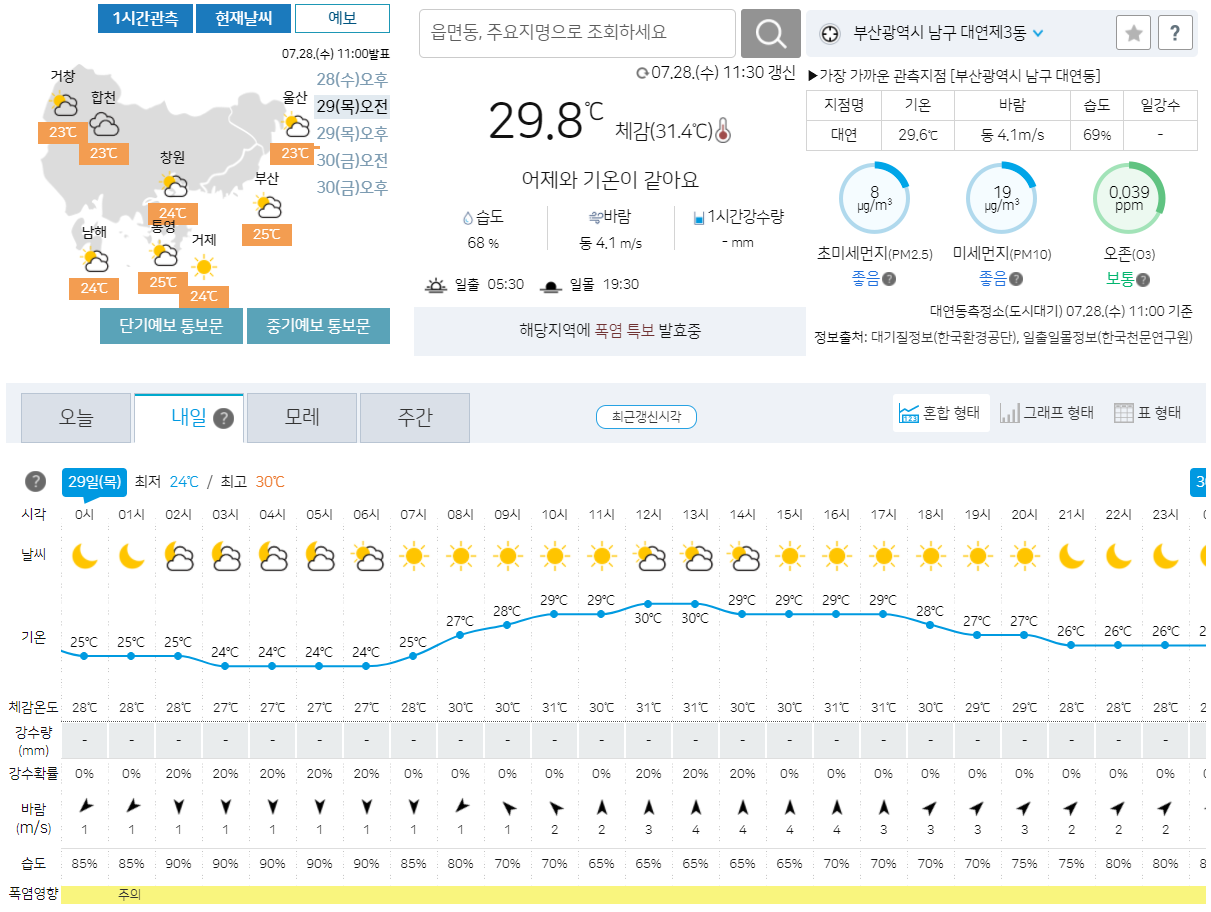Select the 현재날씨 map mode

[243, 19]
